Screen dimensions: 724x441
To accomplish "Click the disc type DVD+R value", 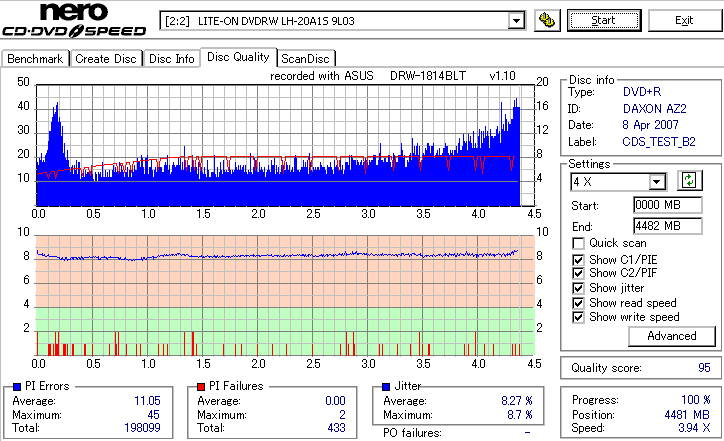I will pyautogui.click(x=642, y=91).
